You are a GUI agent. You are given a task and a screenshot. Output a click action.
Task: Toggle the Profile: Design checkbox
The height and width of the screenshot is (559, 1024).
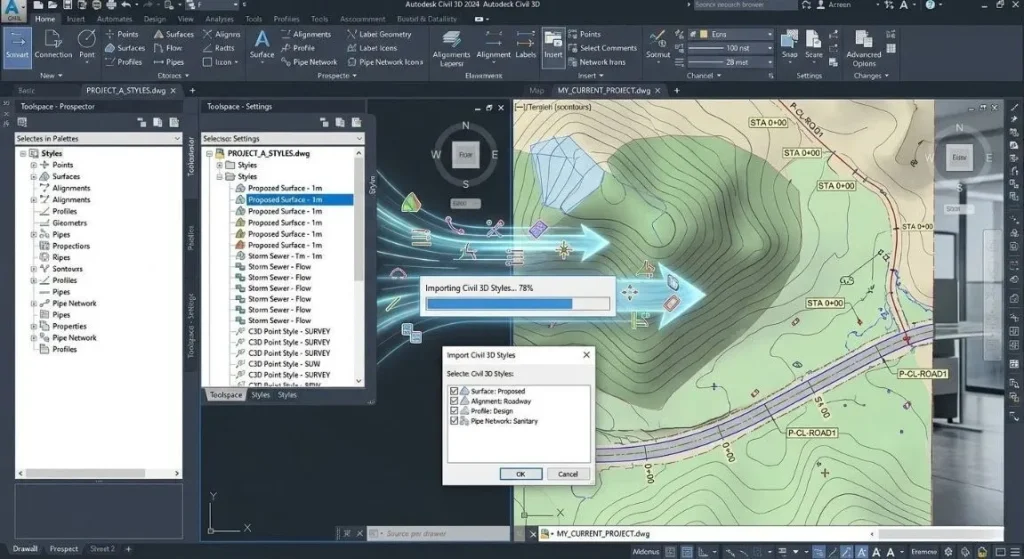tap(454, 411)
